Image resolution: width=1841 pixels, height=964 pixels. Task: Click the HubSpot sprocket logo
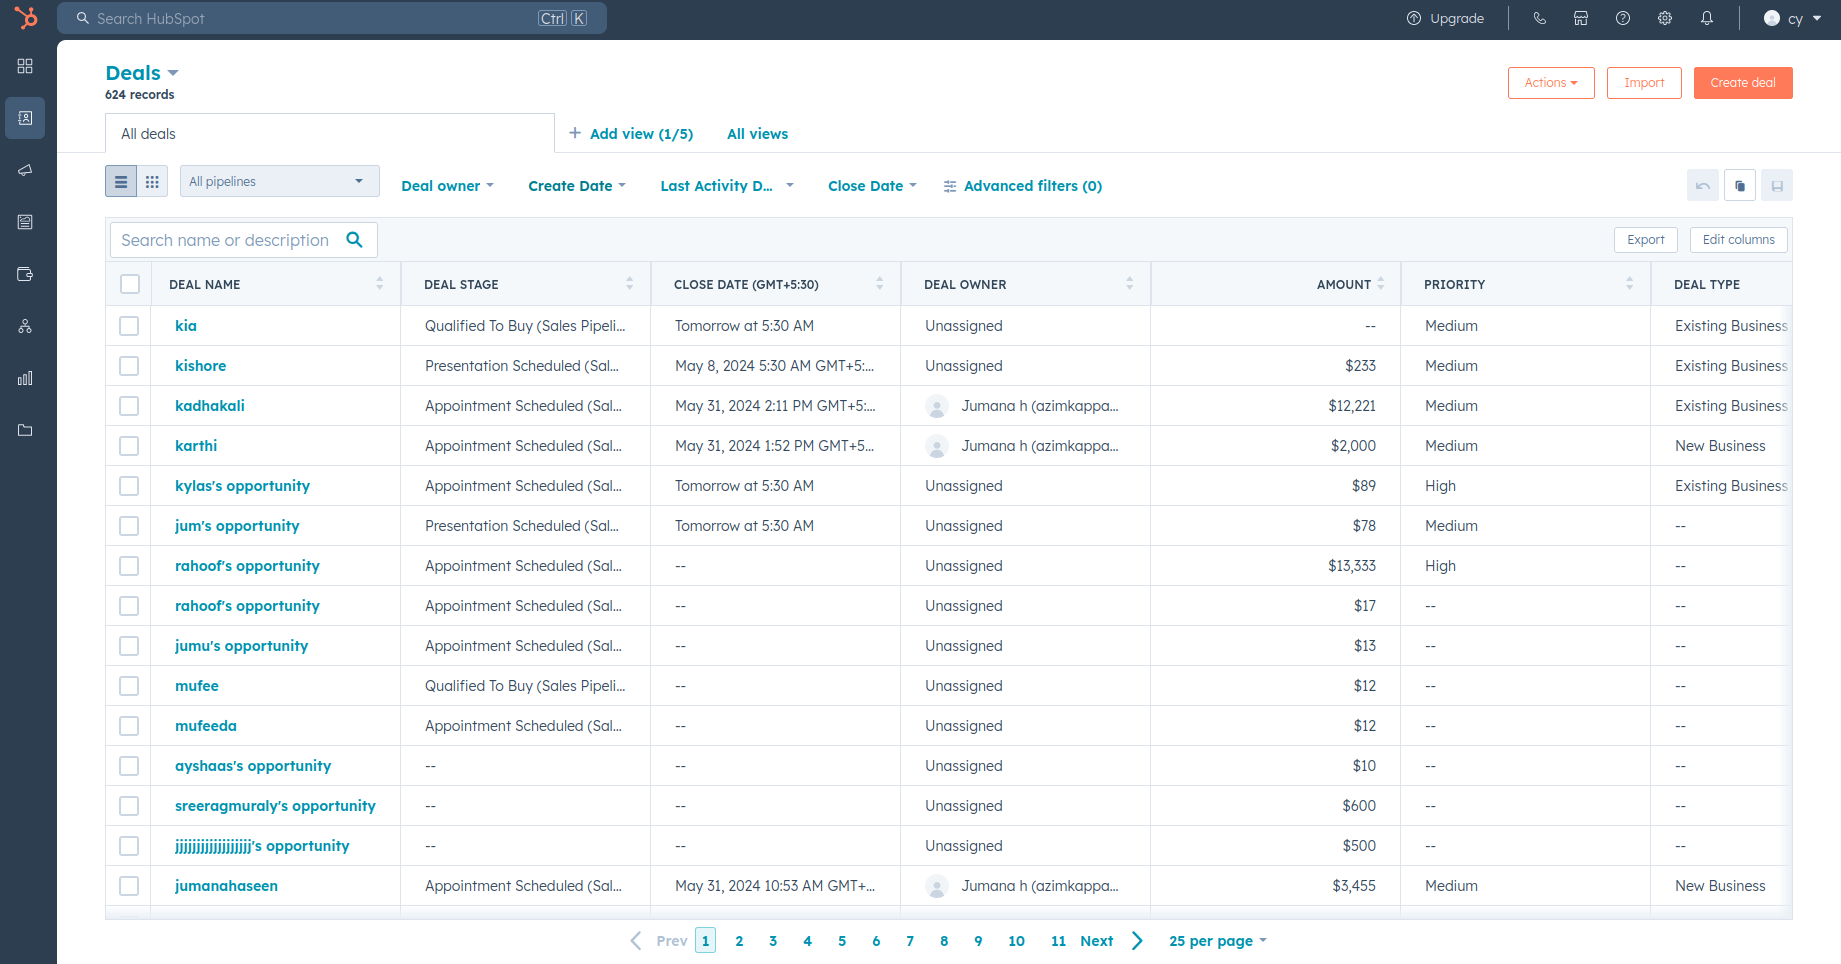(x=26, y=18)
